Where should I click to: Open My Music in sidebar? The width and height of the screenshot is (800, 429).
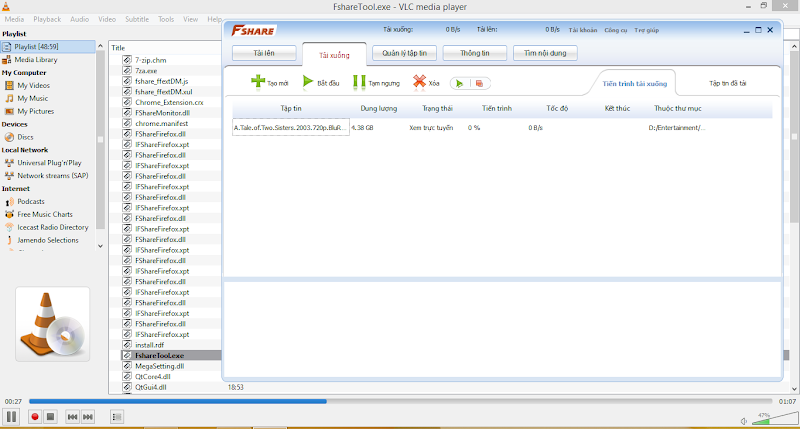click(x=32, y=98)
